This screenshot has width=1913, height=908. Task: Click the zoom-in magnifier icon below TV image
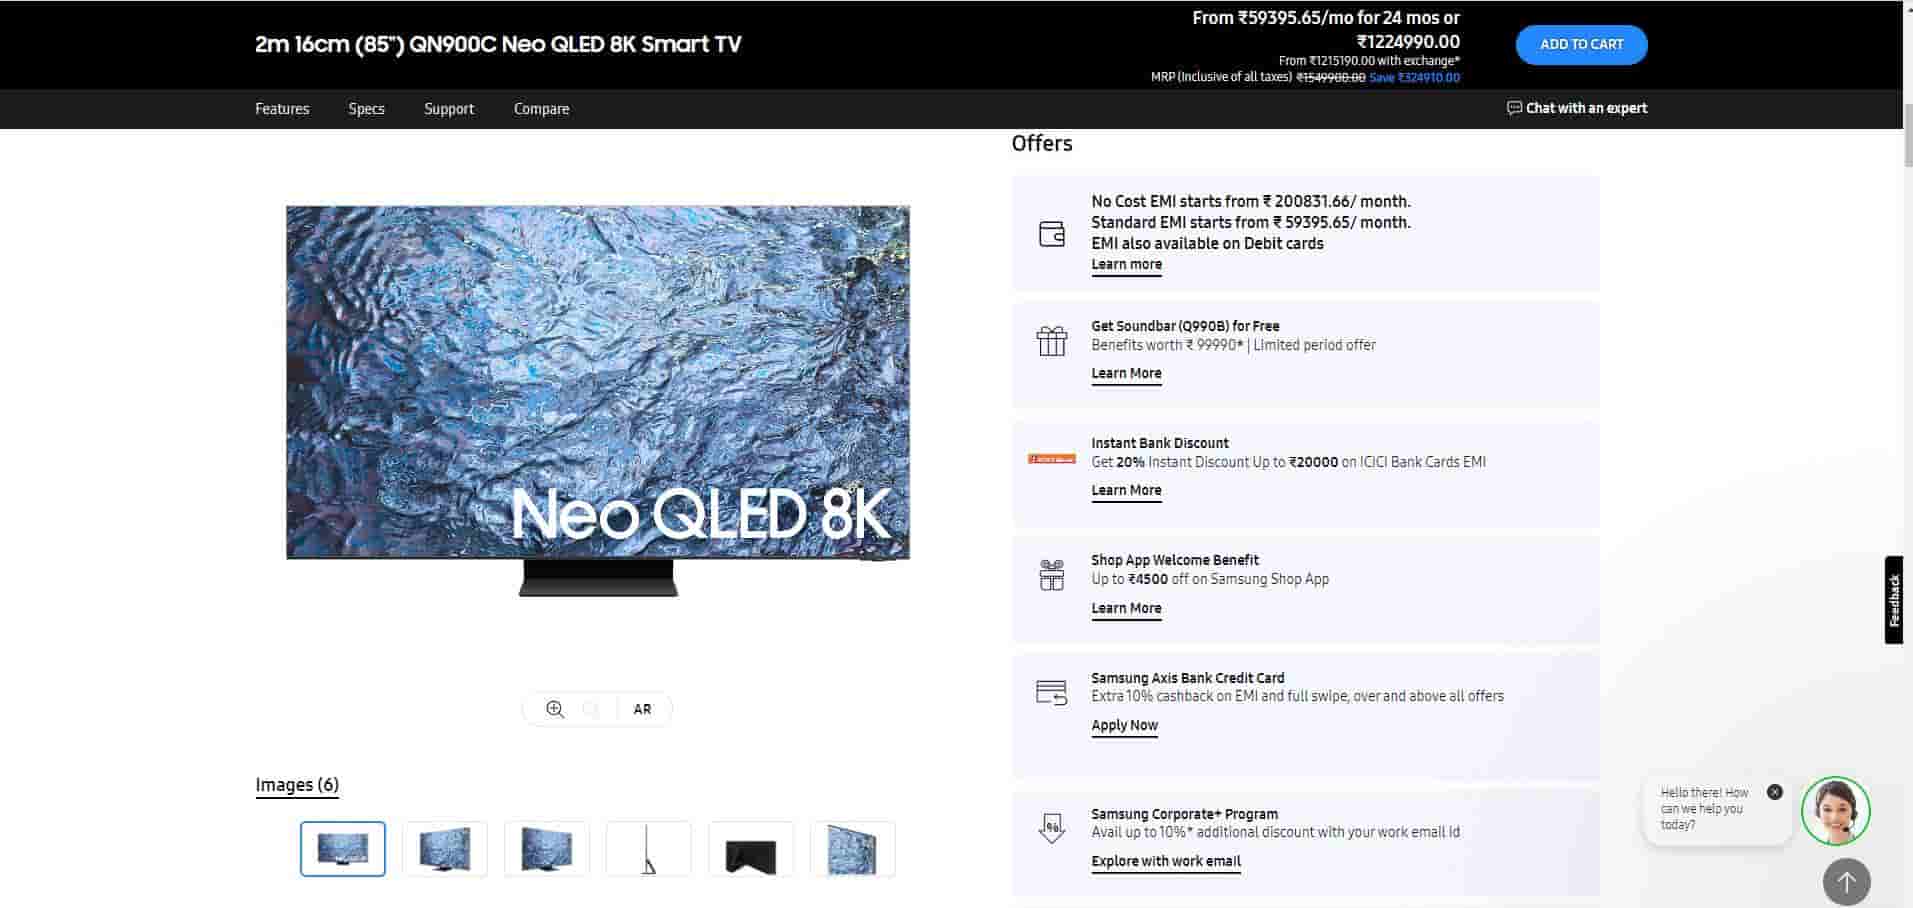click(555, 709)
